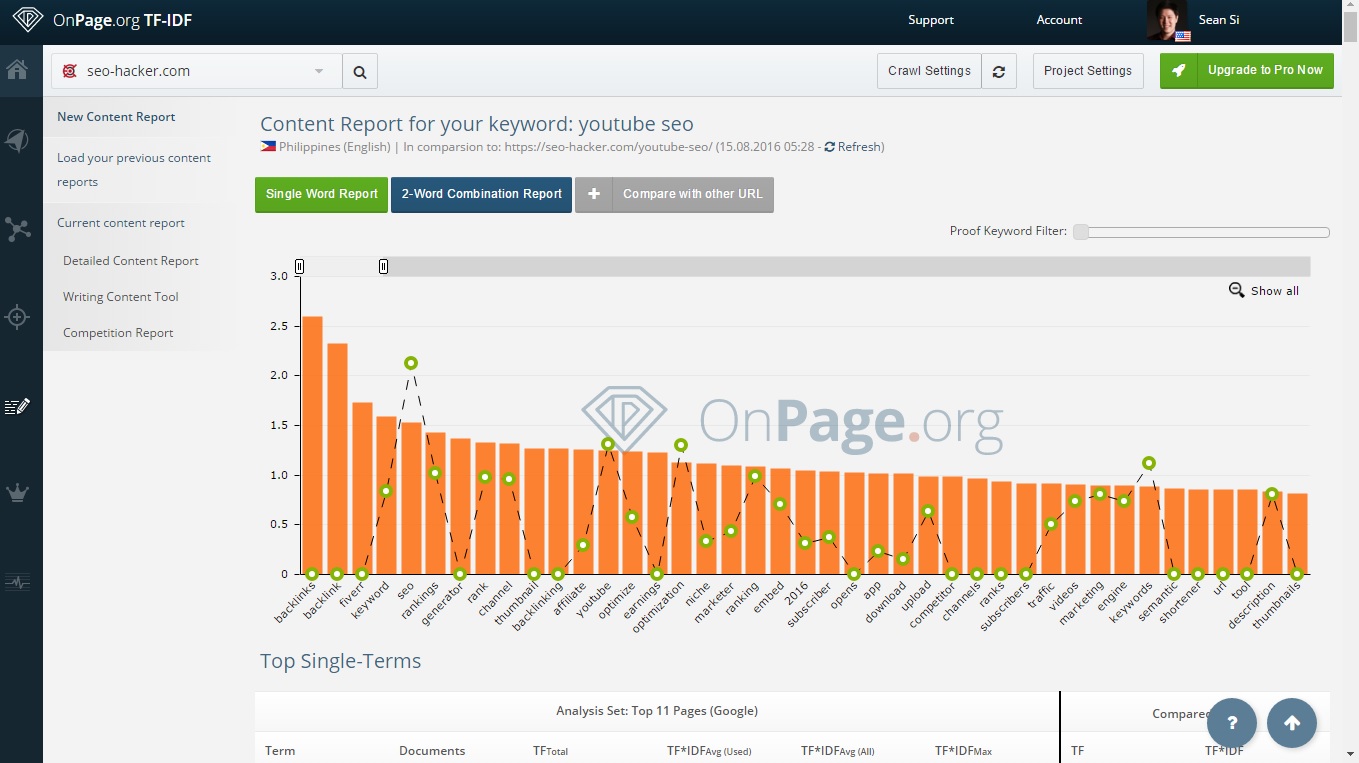Click the search magnifier button beside domain

point(360,71)
